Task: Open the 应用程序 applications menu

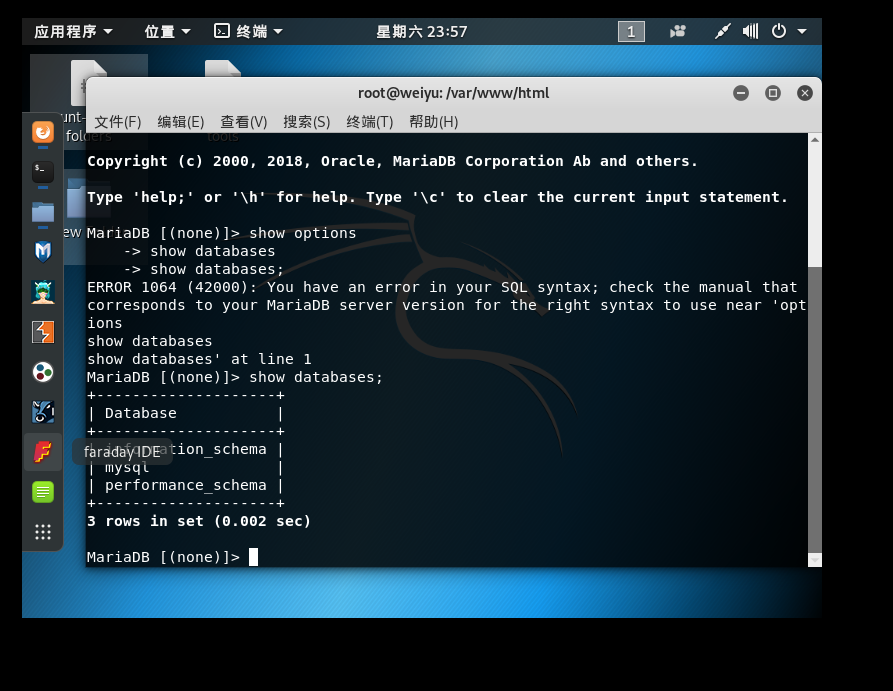Action: (73, 31)
